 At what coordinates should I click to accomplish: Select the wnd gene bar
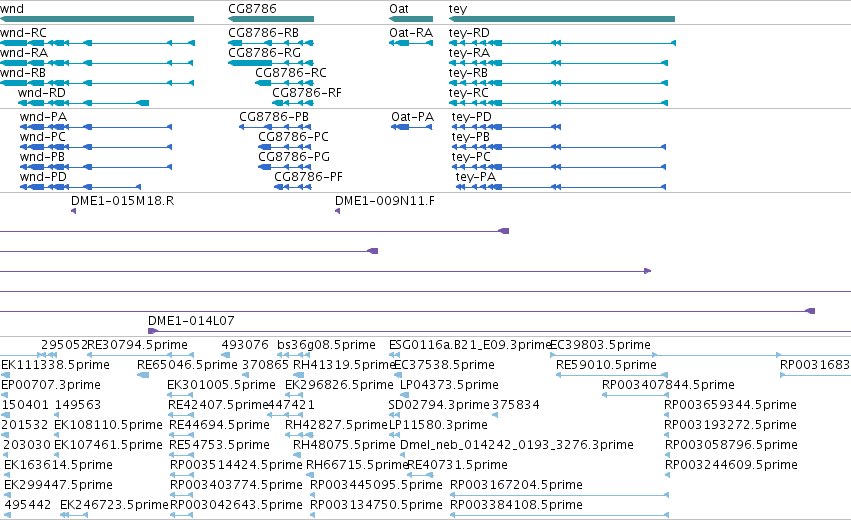[97, 19]
